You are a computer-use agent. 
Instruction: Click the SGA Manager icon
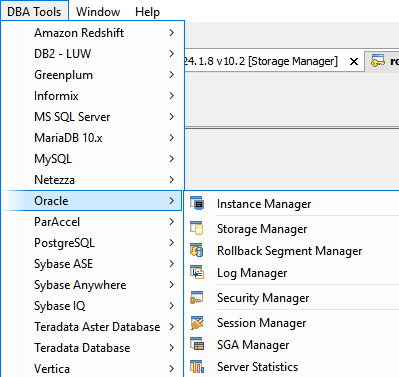click(197, 344)
